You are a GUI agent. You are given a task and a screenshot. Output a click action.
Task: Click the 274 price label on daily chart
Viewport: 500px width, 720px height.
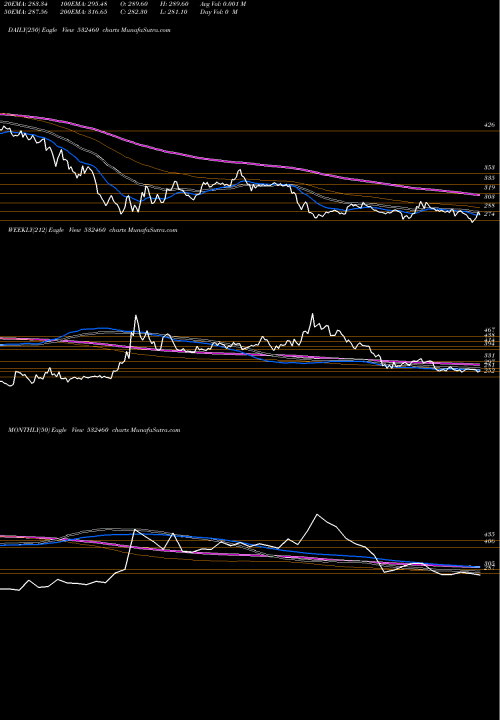click(489, 214)
